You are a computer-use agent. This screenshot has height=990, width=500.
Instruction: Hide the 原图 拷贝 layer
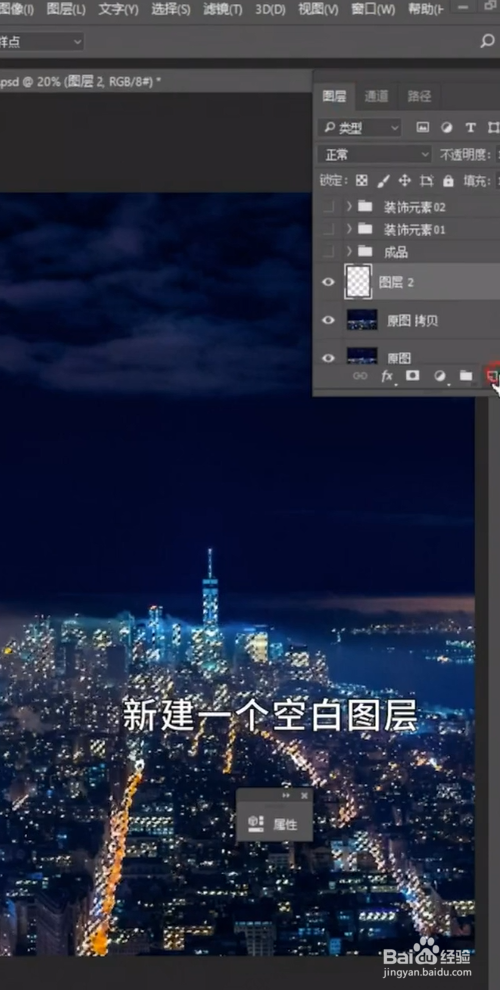(328, 320)
